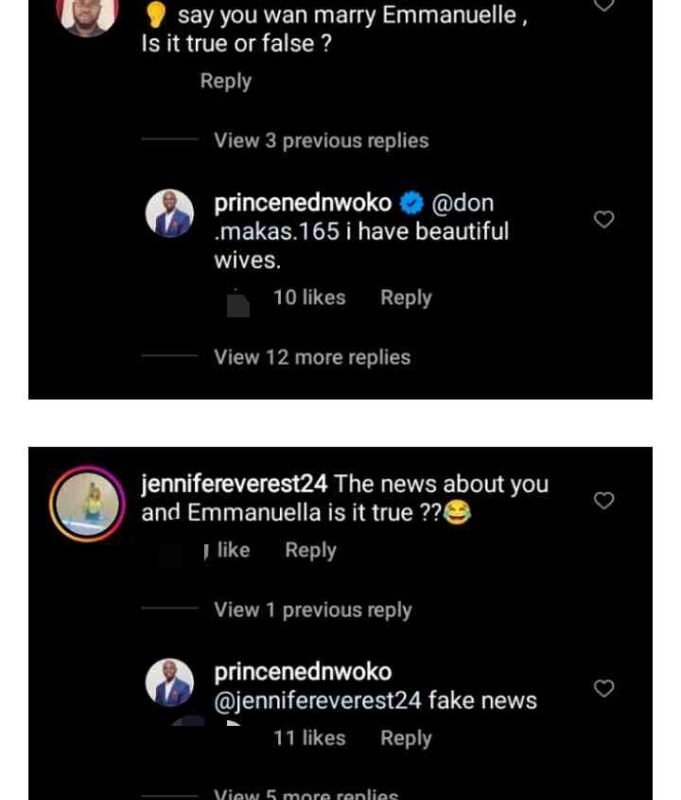Open jennifereverest24 username link

(235, 484)
